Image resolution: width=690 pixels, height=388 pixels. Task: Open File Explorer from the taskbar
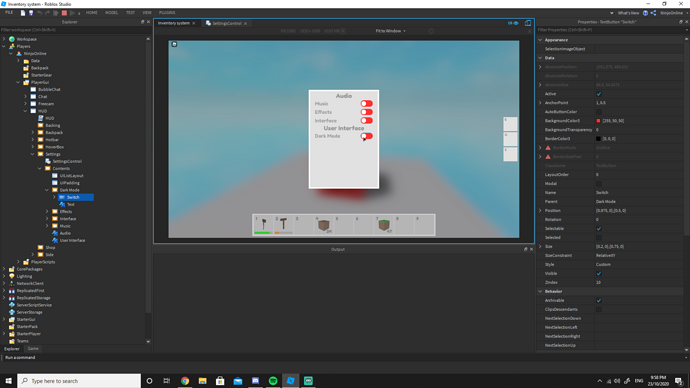[x=202, y=381]
